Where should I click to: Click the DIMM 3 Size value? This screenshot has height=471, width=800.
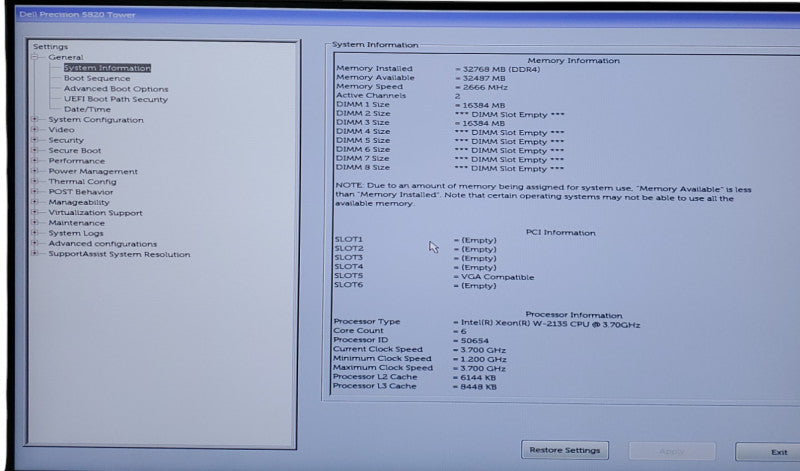pos(480,123)
